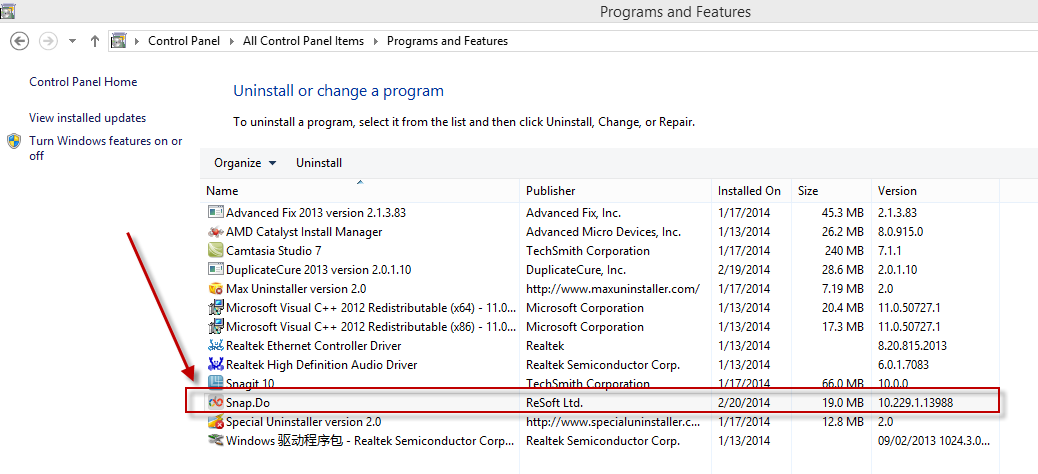1038x474 pixels.
Task: Click window icon in title bar
Action: 9,10
